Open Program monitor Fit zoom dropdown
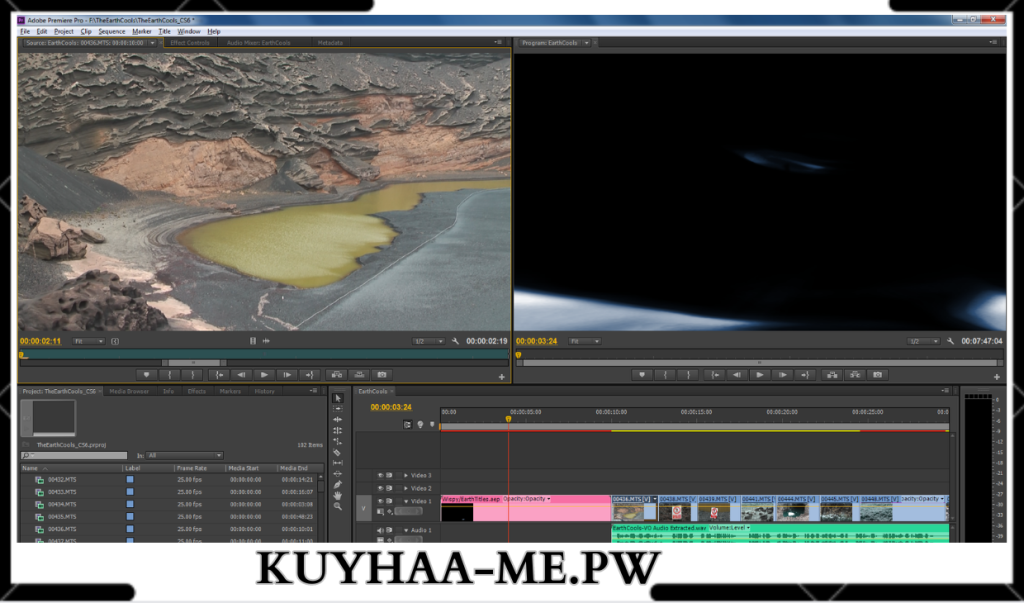Screen dimensions: 1024x603 (x=584, y=341)
